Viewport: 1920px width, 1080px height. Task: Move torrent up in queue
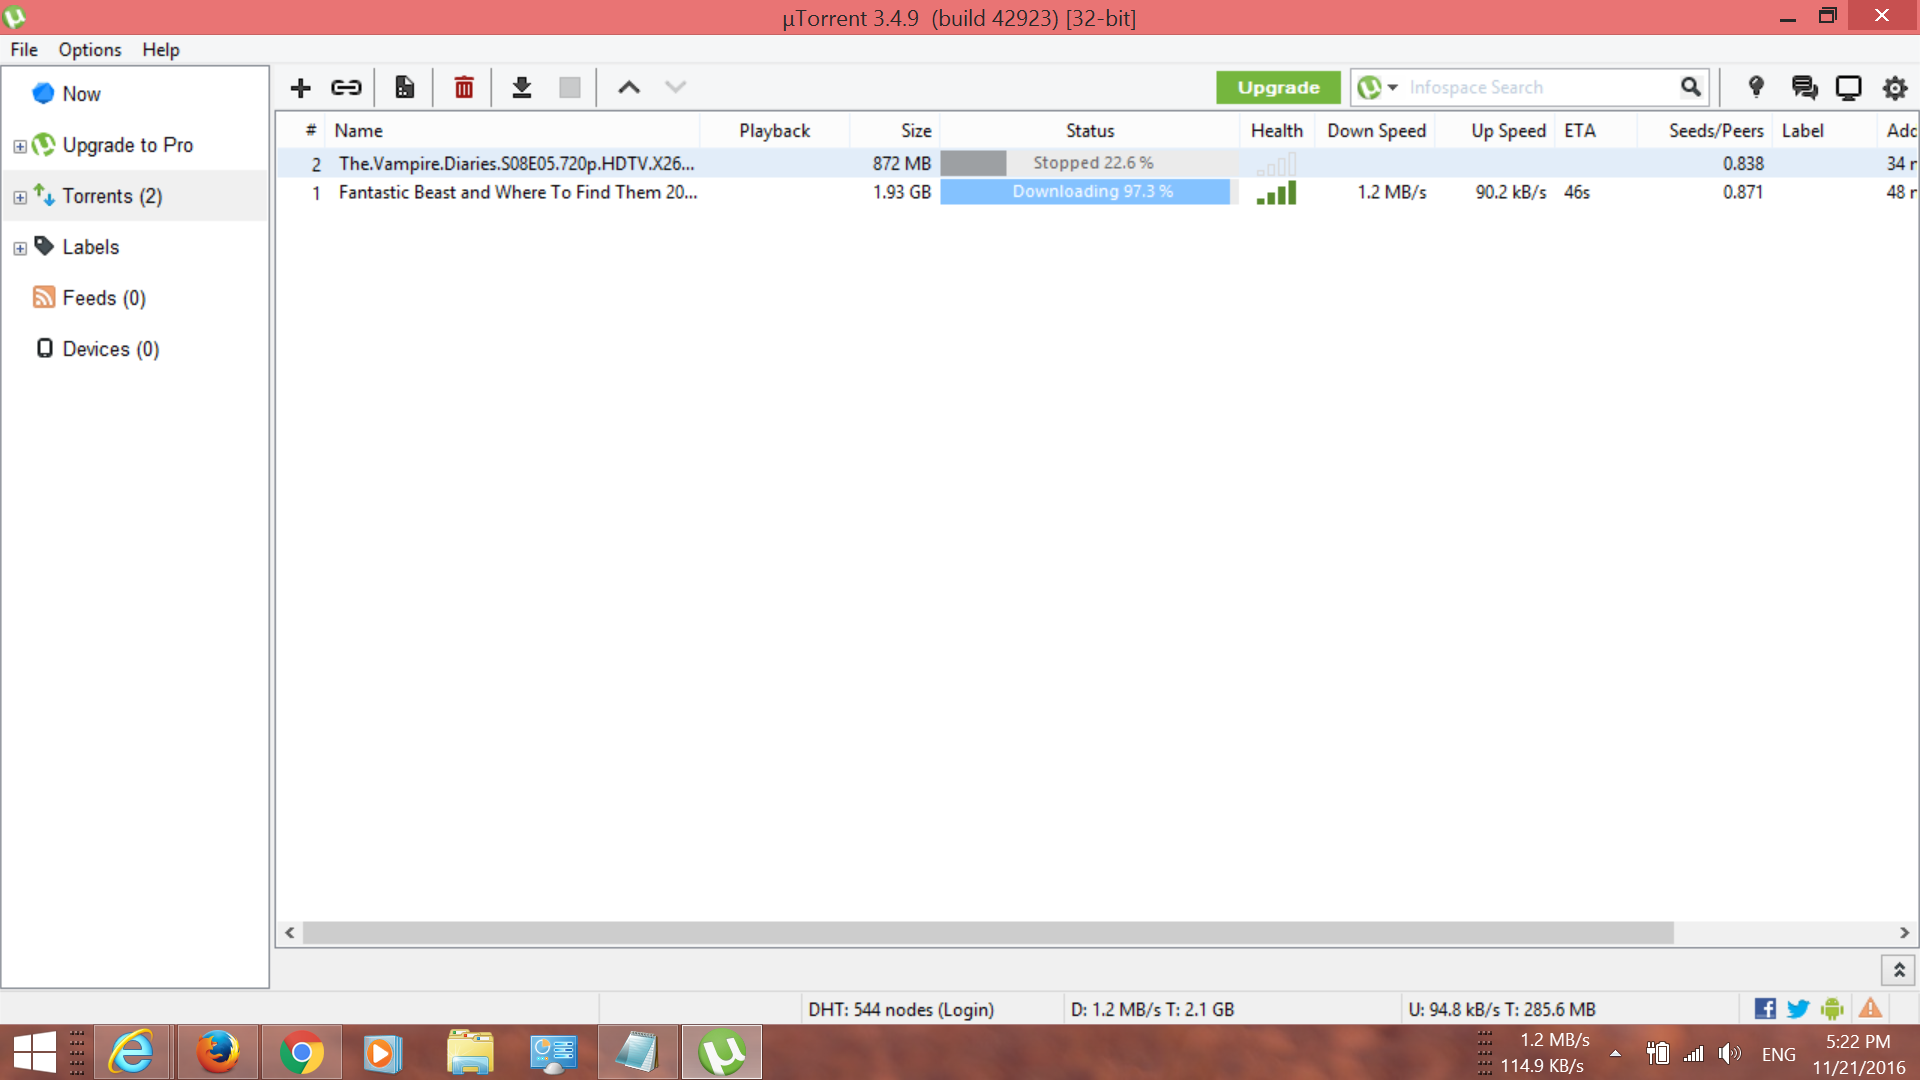pos(628,88)
